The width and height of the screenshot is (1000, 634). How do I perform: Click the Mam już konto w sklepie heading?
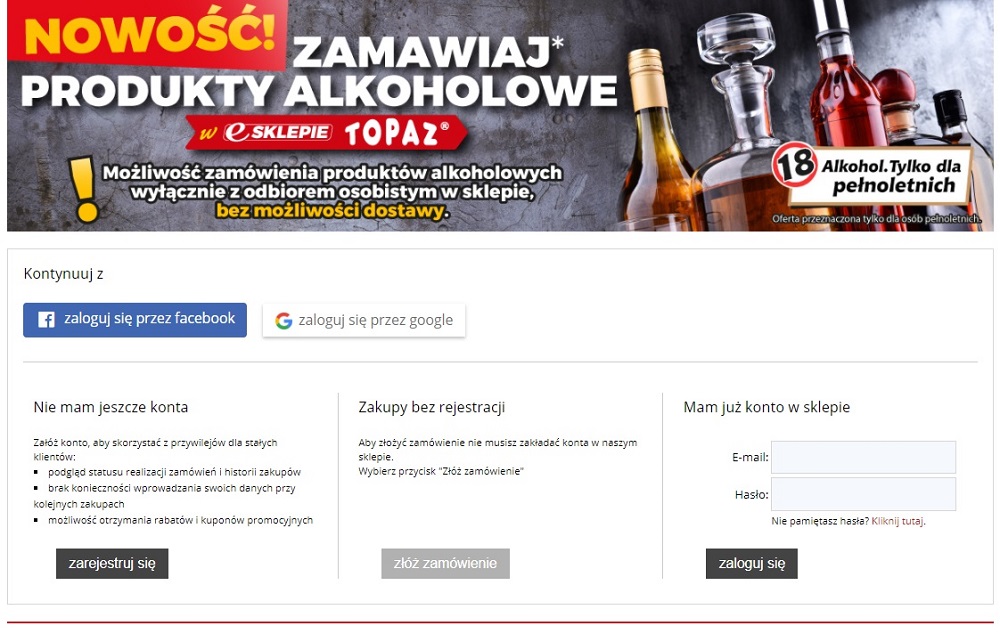coord(767,407)
